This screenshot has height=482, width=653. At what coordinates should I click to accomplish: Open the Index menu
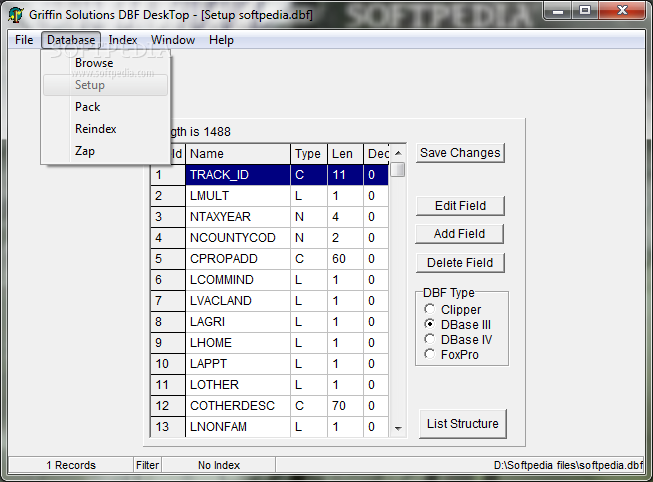pos(123,40)
